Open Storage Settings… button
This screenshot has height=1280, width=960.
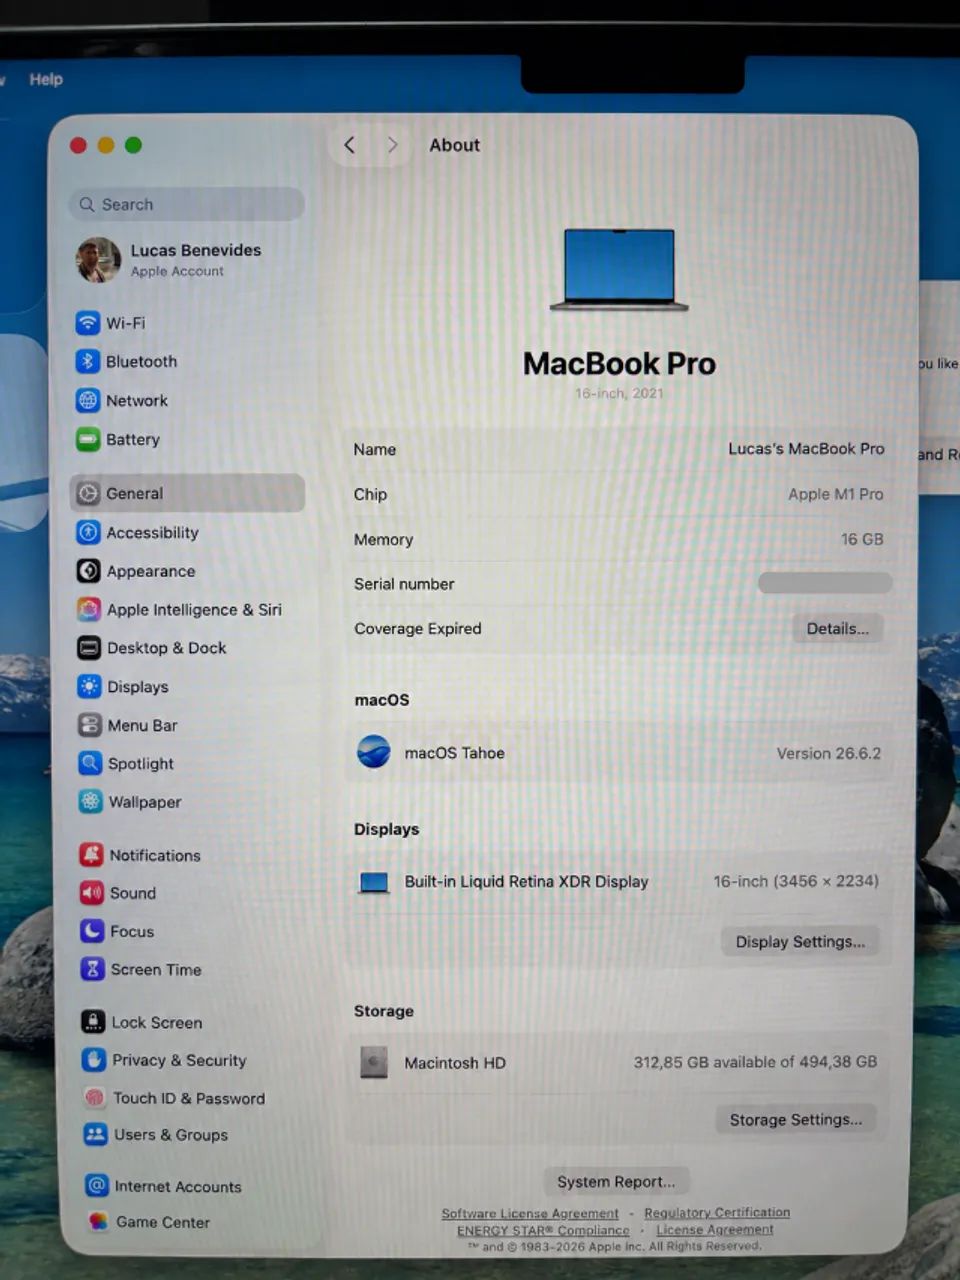[x=796, y=1120]
